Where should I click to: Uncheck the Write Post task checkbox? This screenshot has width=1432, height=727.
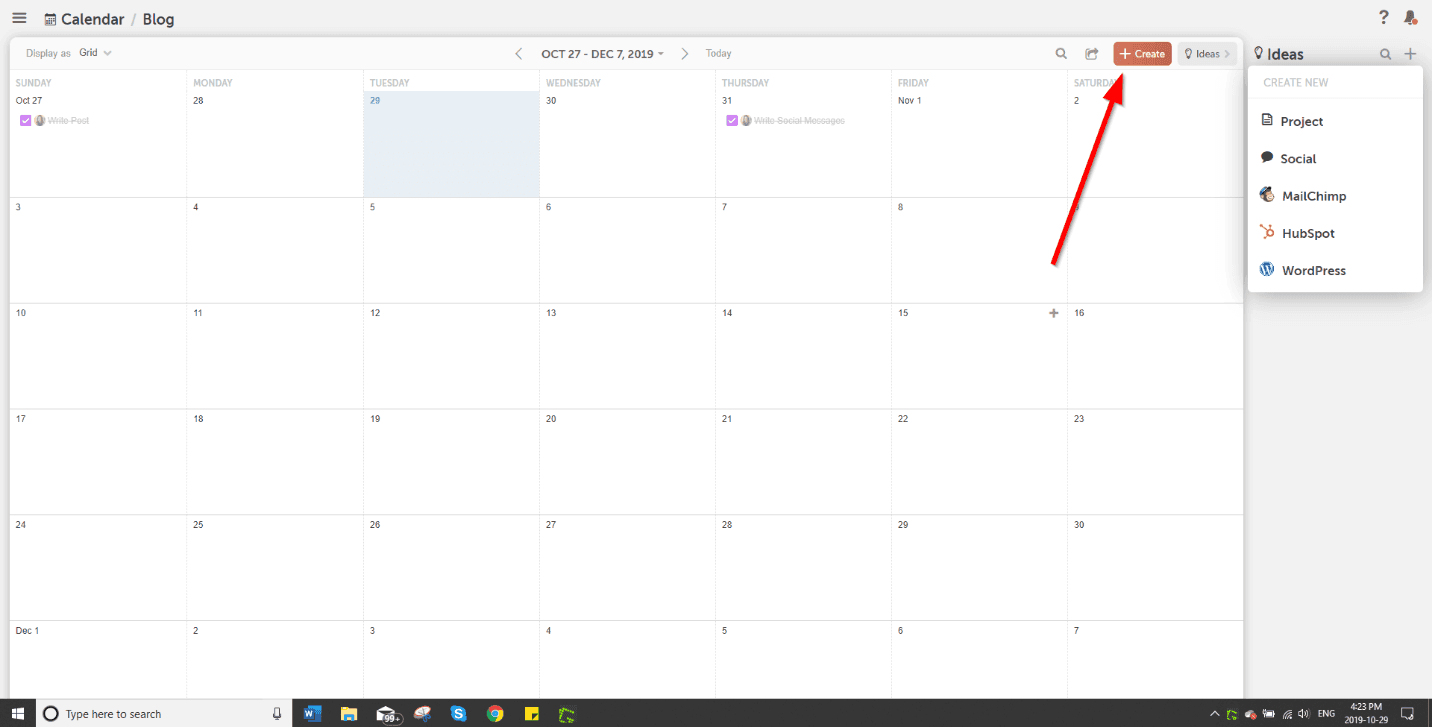[x=26, y=121]
